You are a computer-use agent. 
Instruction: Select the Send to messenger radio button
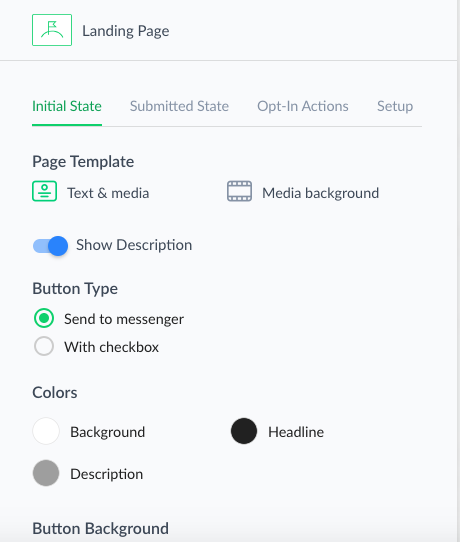[44, 318]
